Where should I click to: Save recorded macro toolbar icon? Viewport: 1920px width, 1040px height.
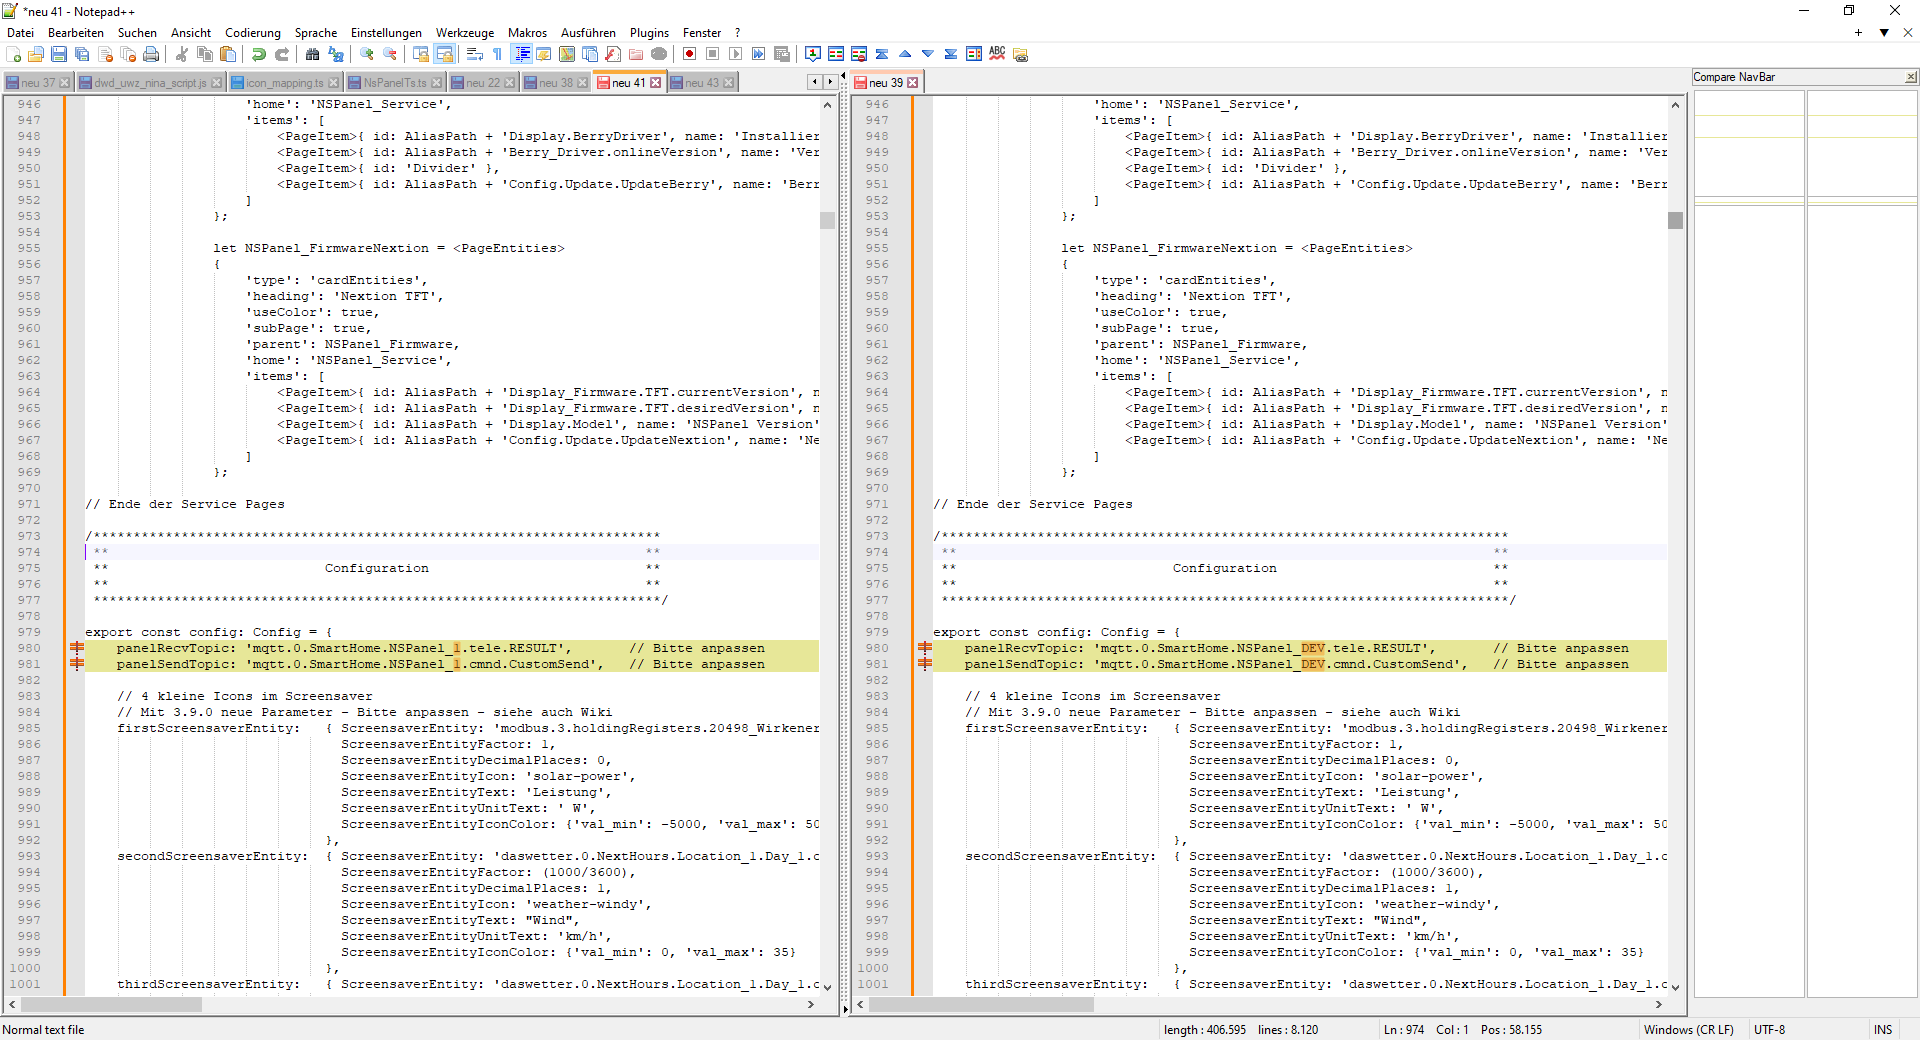pyautogui.click(x=781, y=54)
